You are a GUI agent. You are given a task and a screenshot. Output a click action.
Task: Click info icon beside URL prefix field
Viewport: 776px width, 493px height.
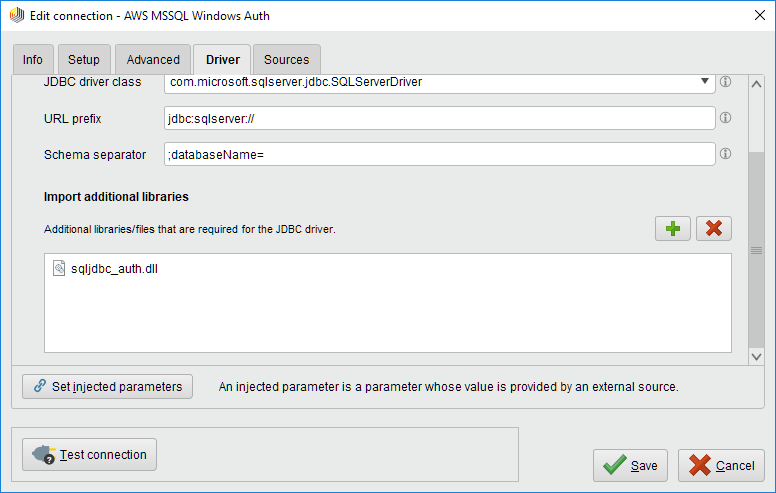click(726, 118)
